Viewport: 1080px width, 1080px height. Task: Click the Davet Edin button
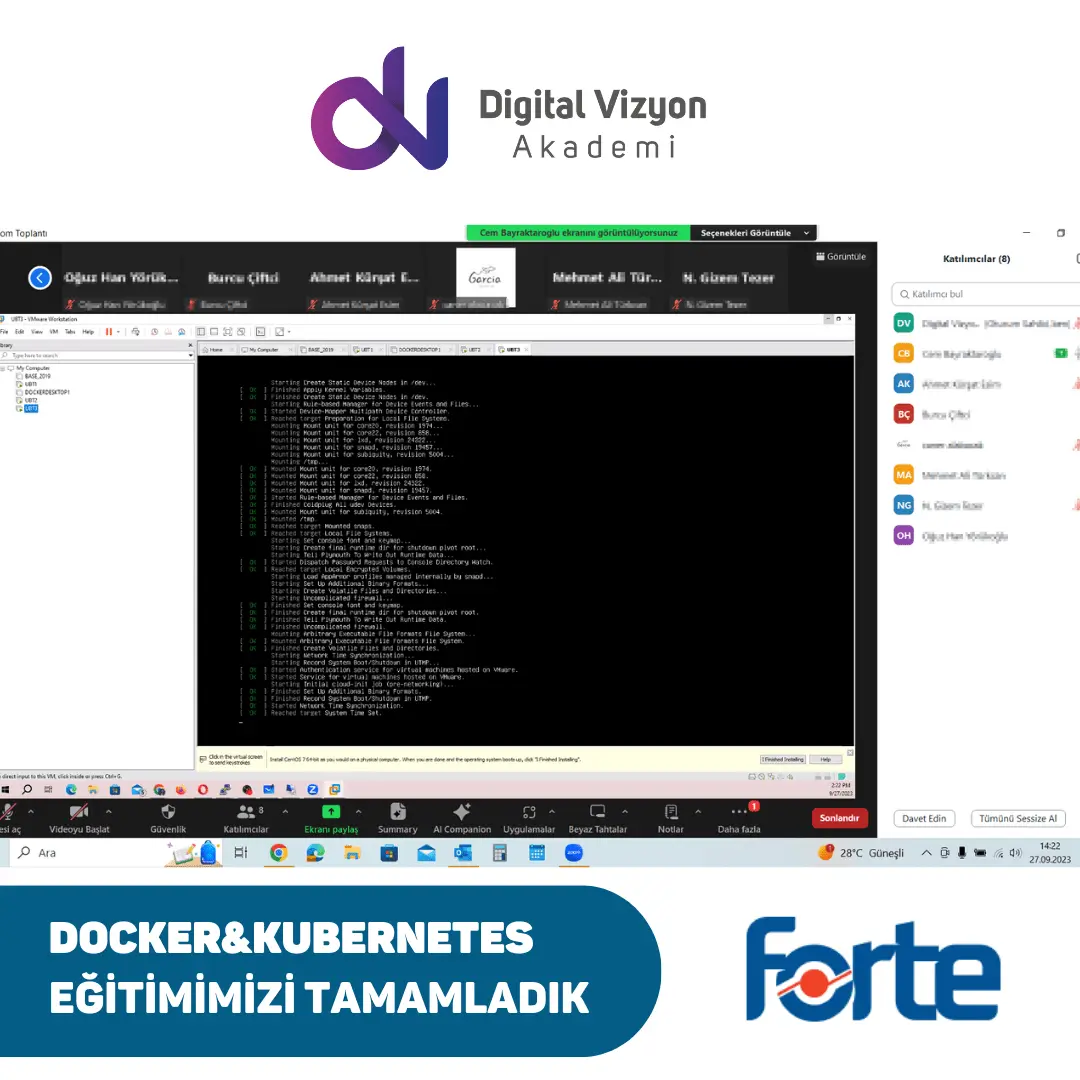tap(924, 818)
